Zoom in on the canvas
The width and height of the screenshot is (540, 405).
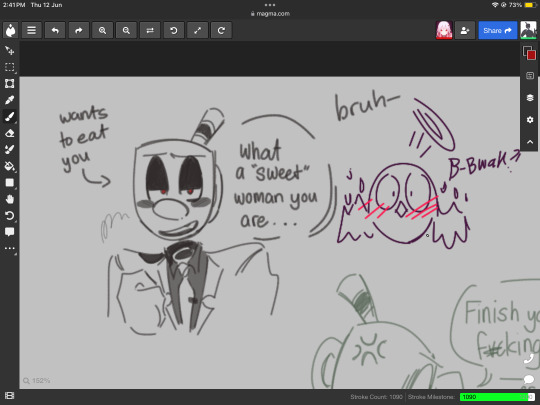103,30
